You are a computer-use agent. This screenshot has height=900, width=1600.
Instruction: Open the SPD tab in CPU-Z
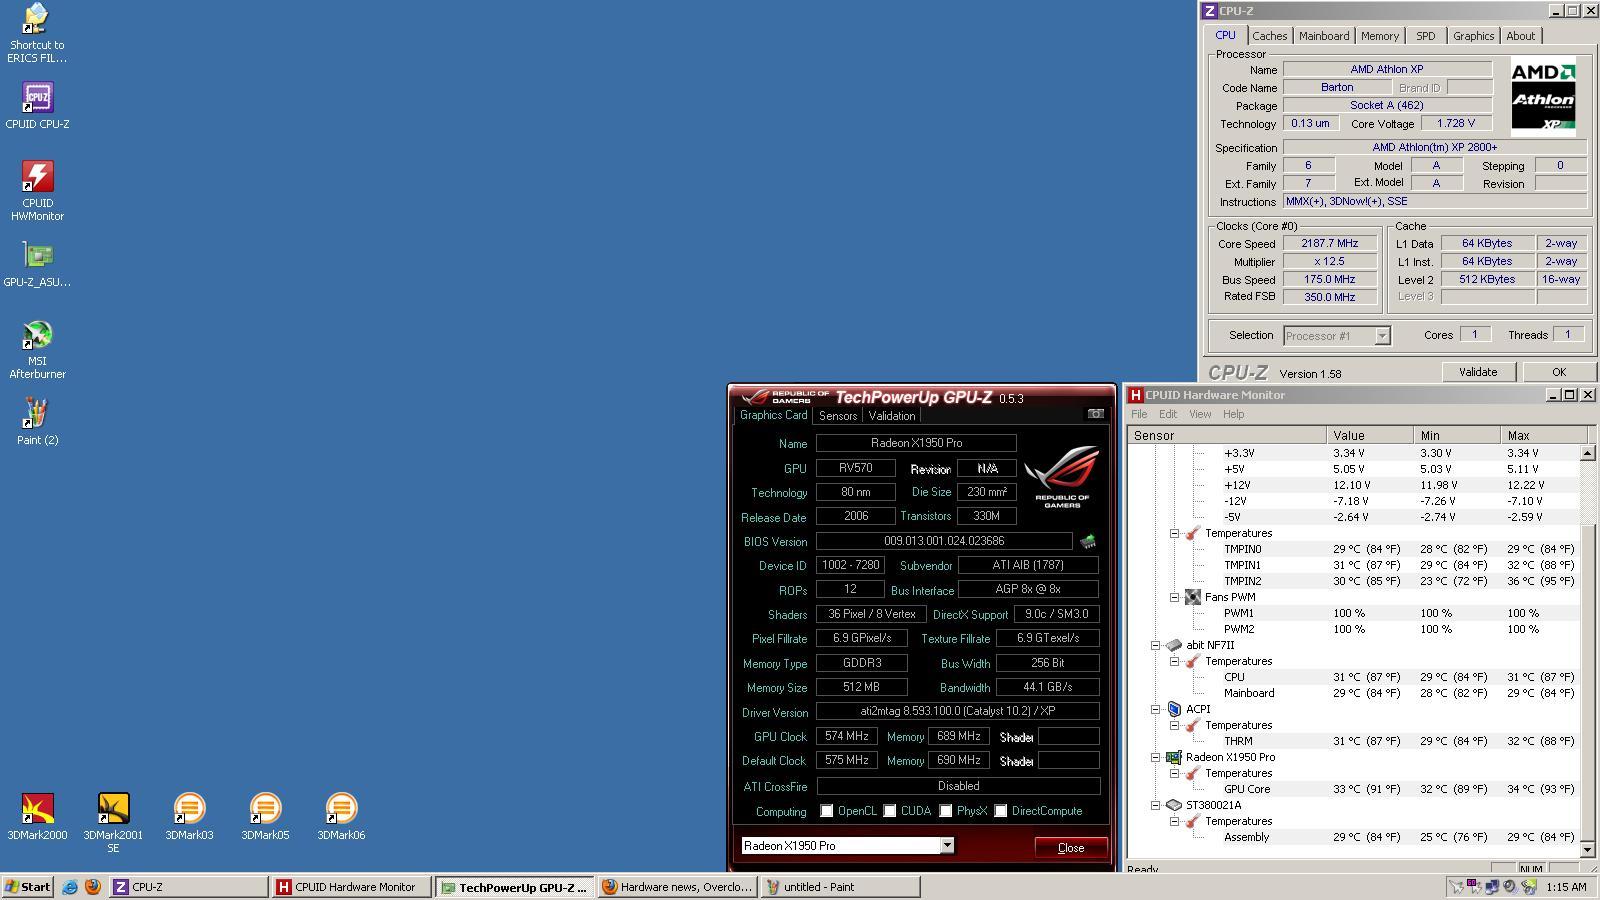pos(1425,36)
